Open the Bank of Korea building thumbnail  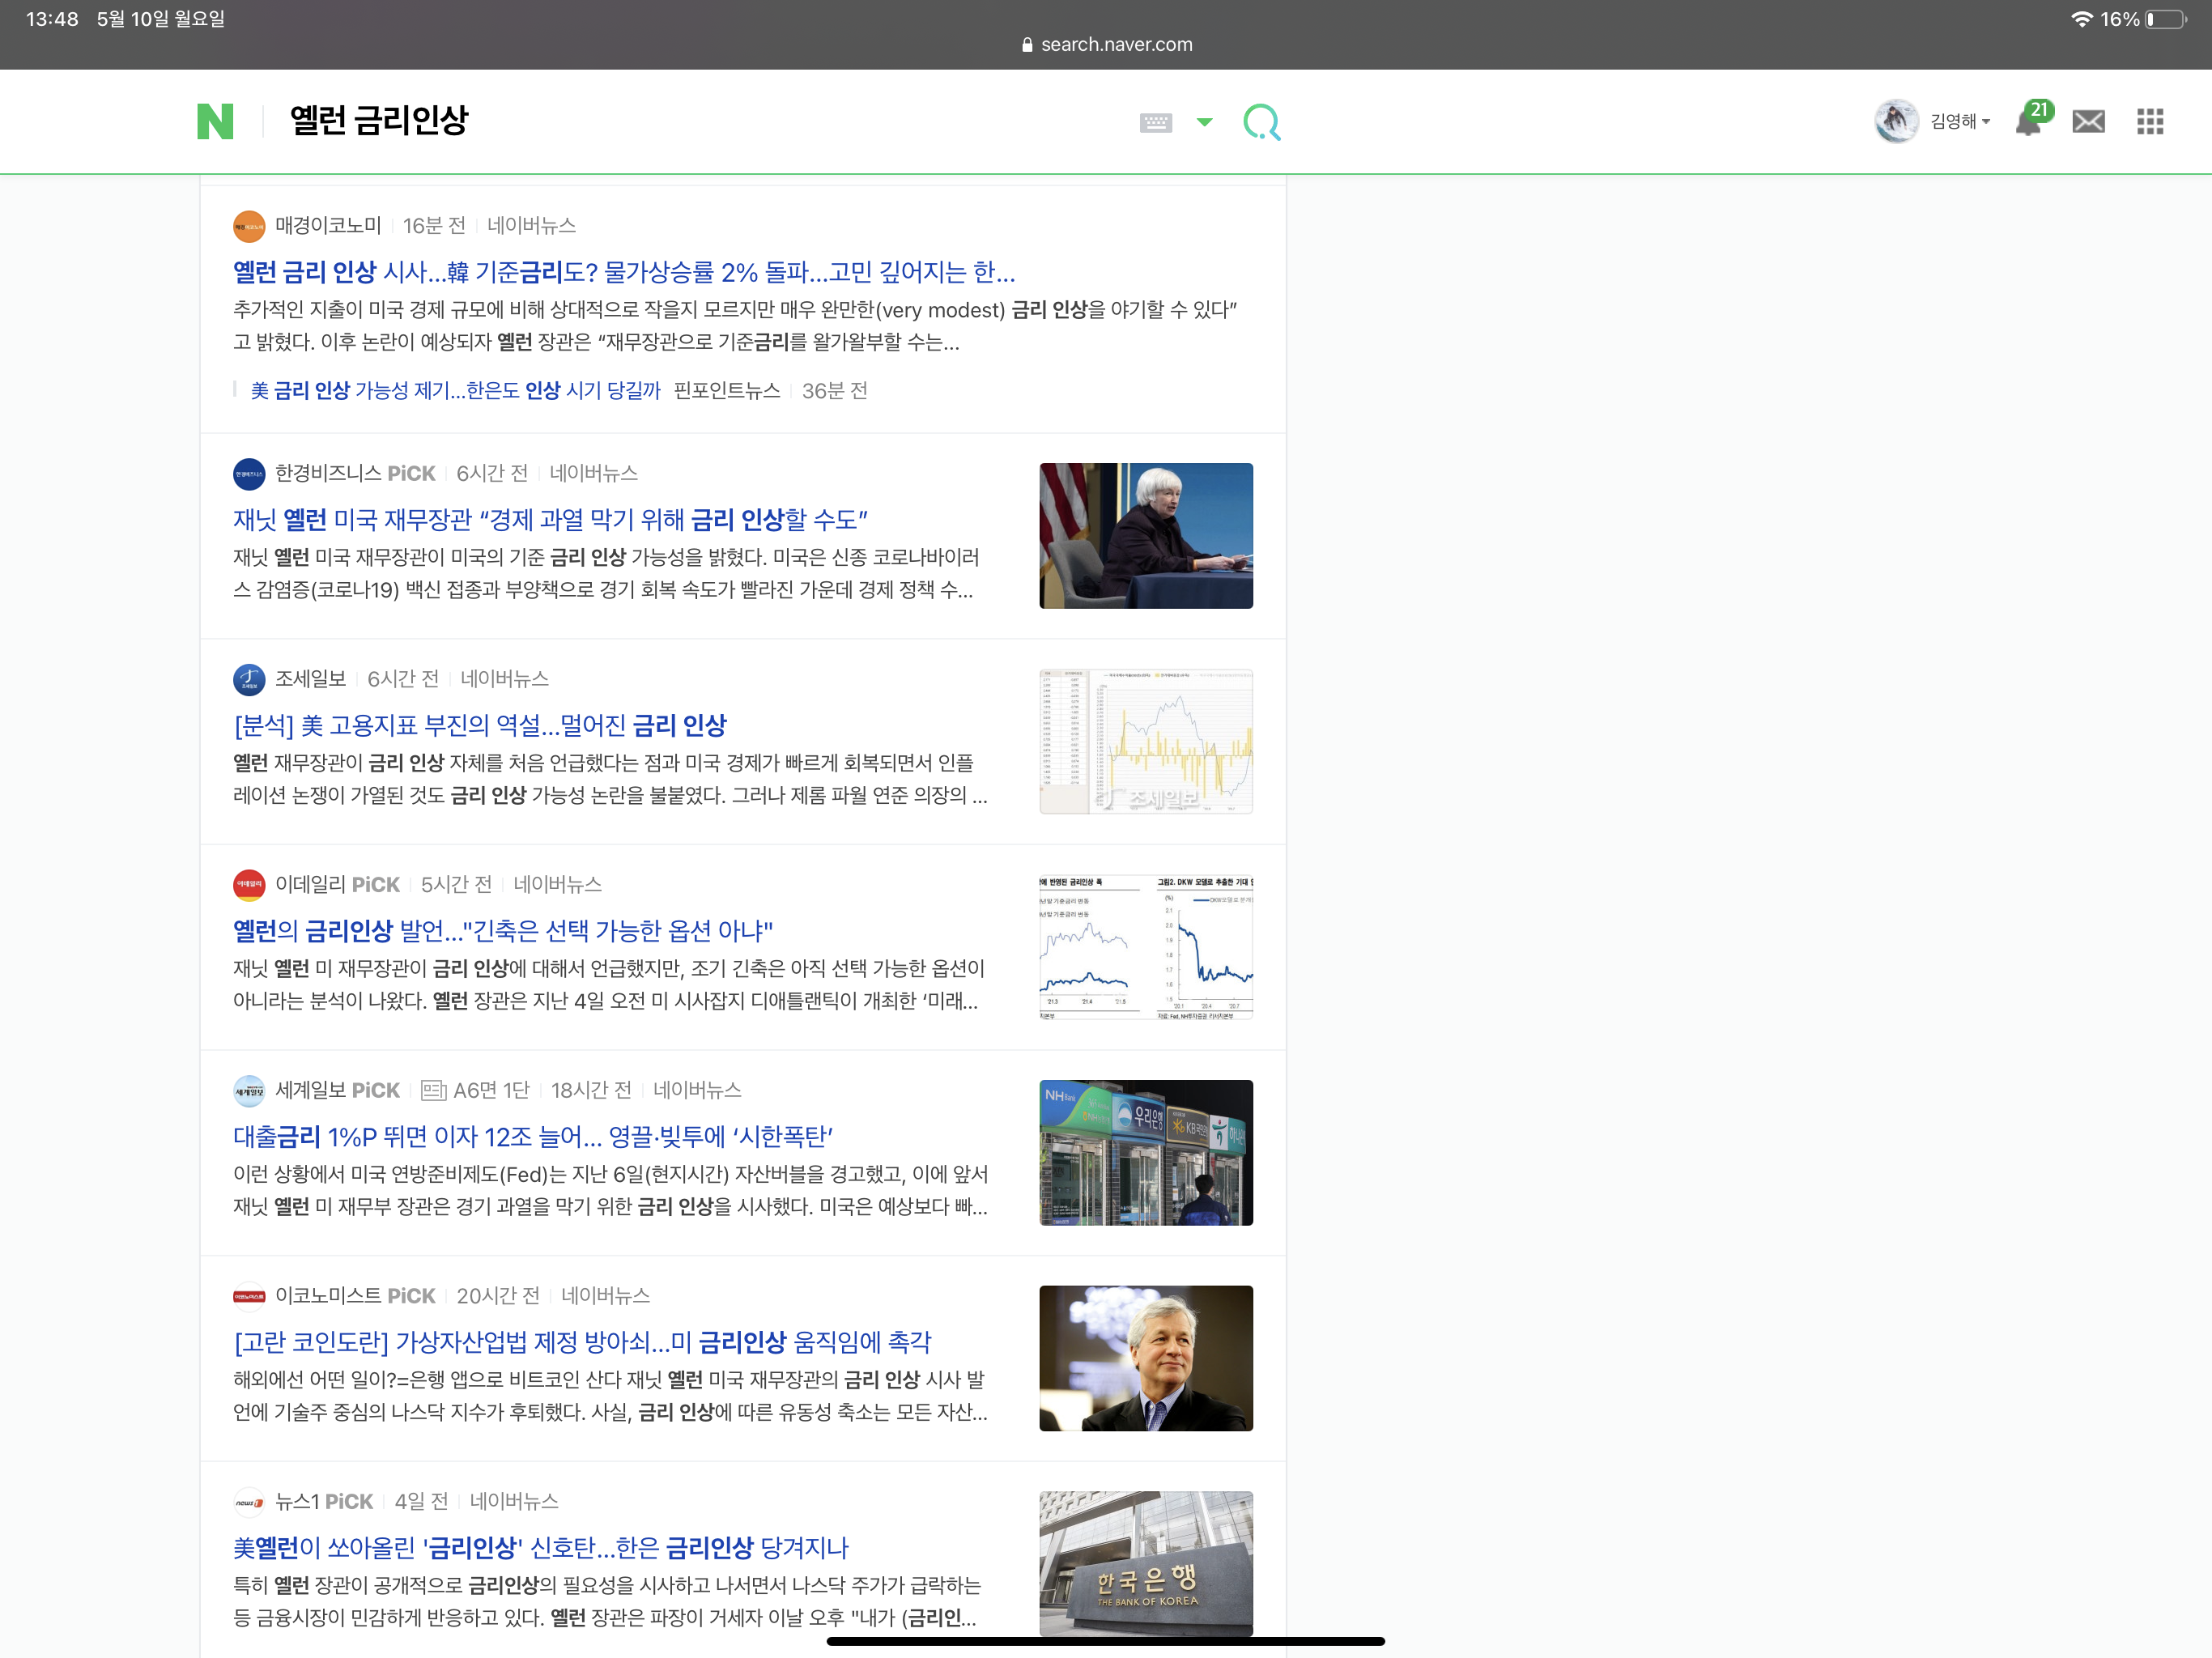[x=1146, y=1563]
